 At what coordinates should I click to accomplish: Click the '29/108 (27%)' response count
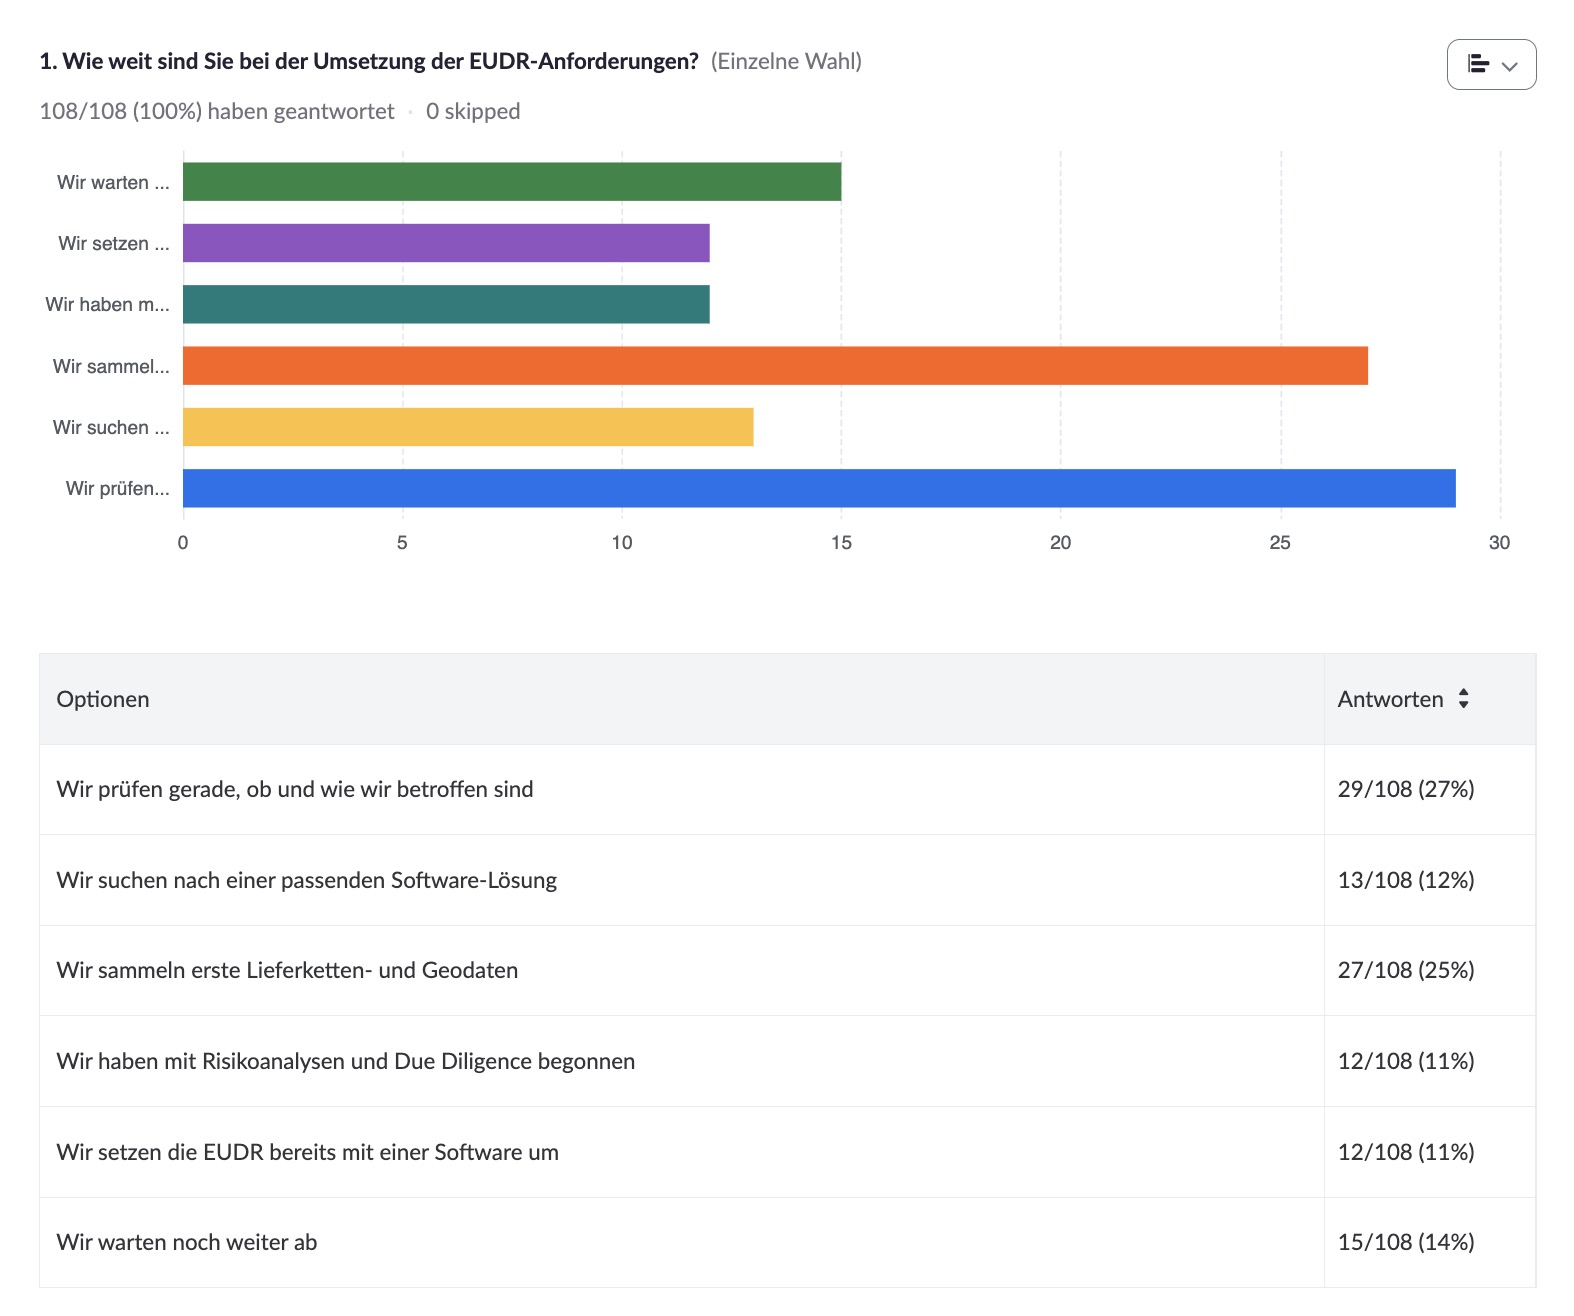point(1406,789)
